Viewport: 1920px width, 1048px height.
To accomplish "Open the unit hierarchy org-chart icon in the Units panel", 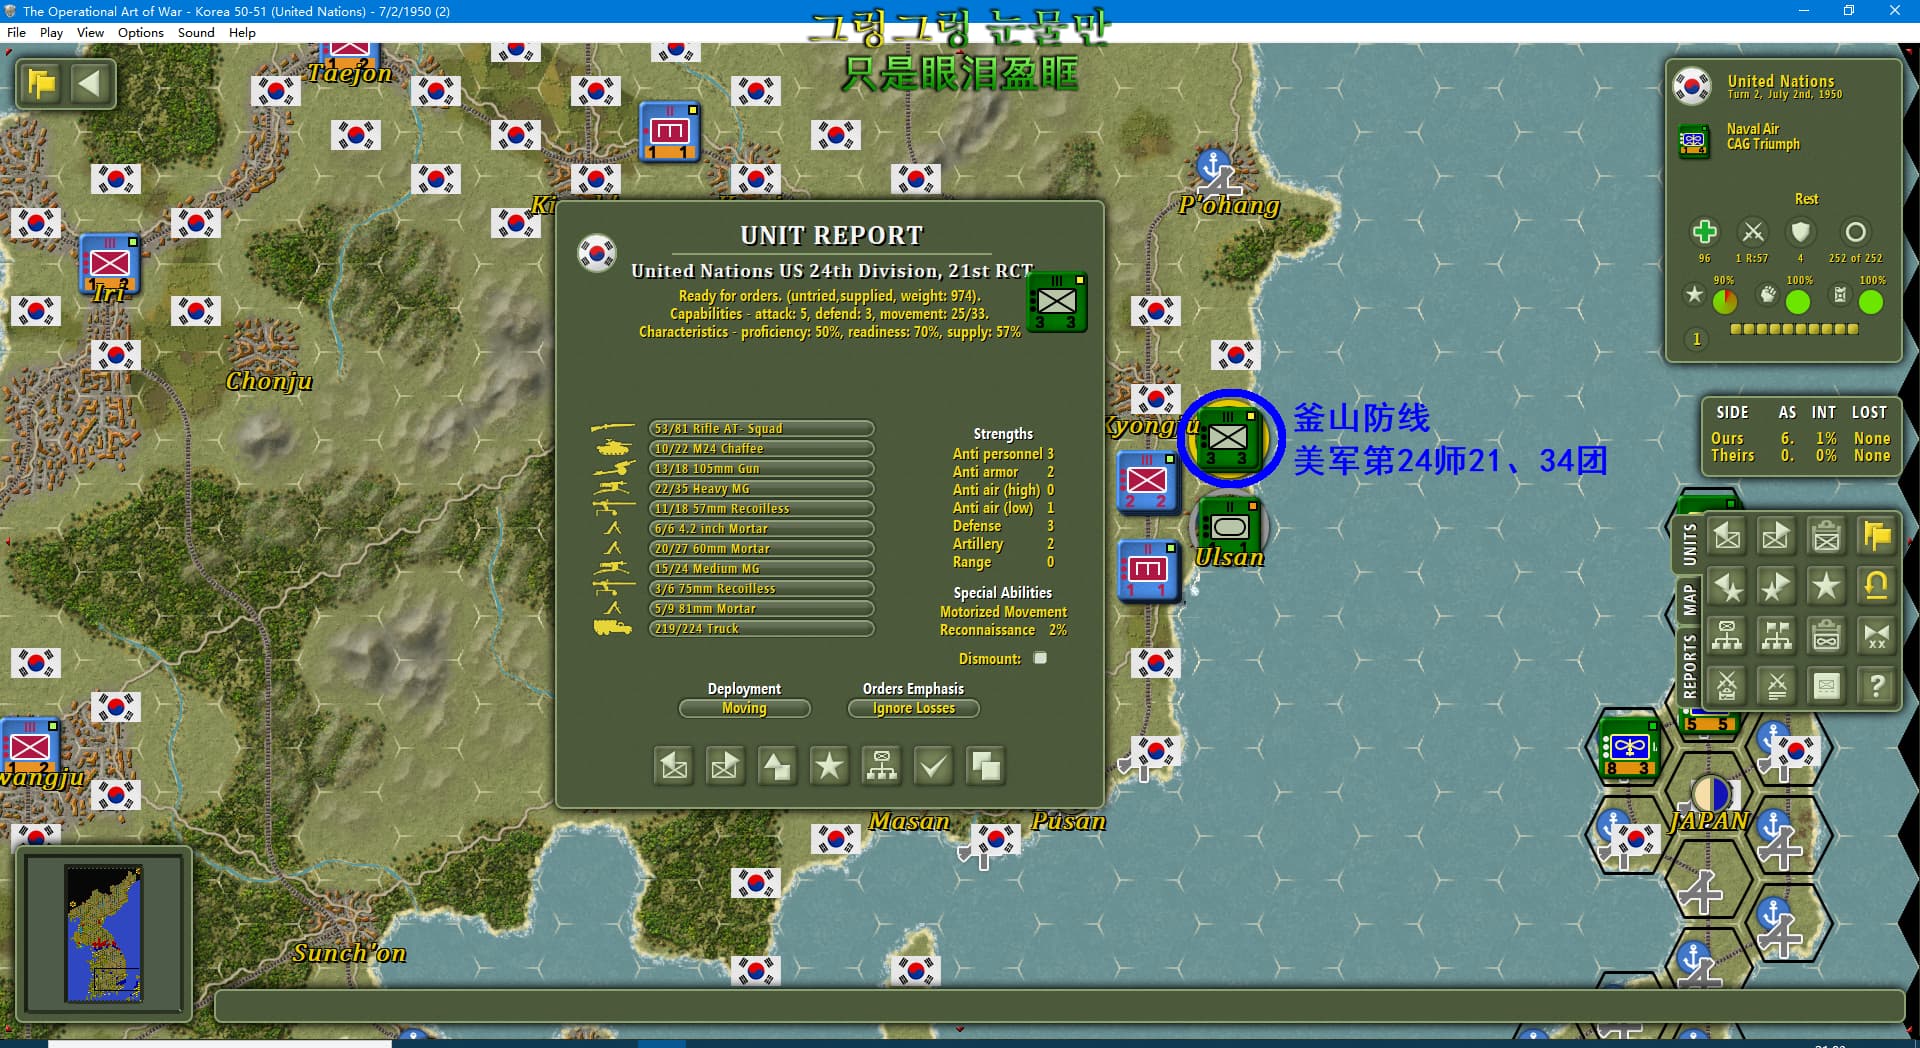I will coord(1727,636).
